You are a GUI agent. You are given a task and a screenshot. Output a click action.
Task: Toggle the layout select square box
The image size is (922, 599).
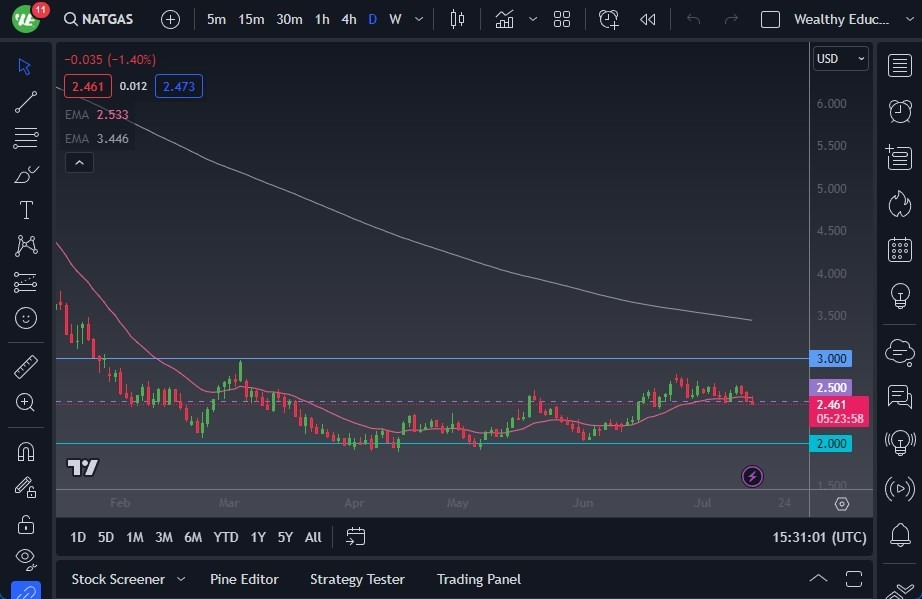click(x=770, y=19)
